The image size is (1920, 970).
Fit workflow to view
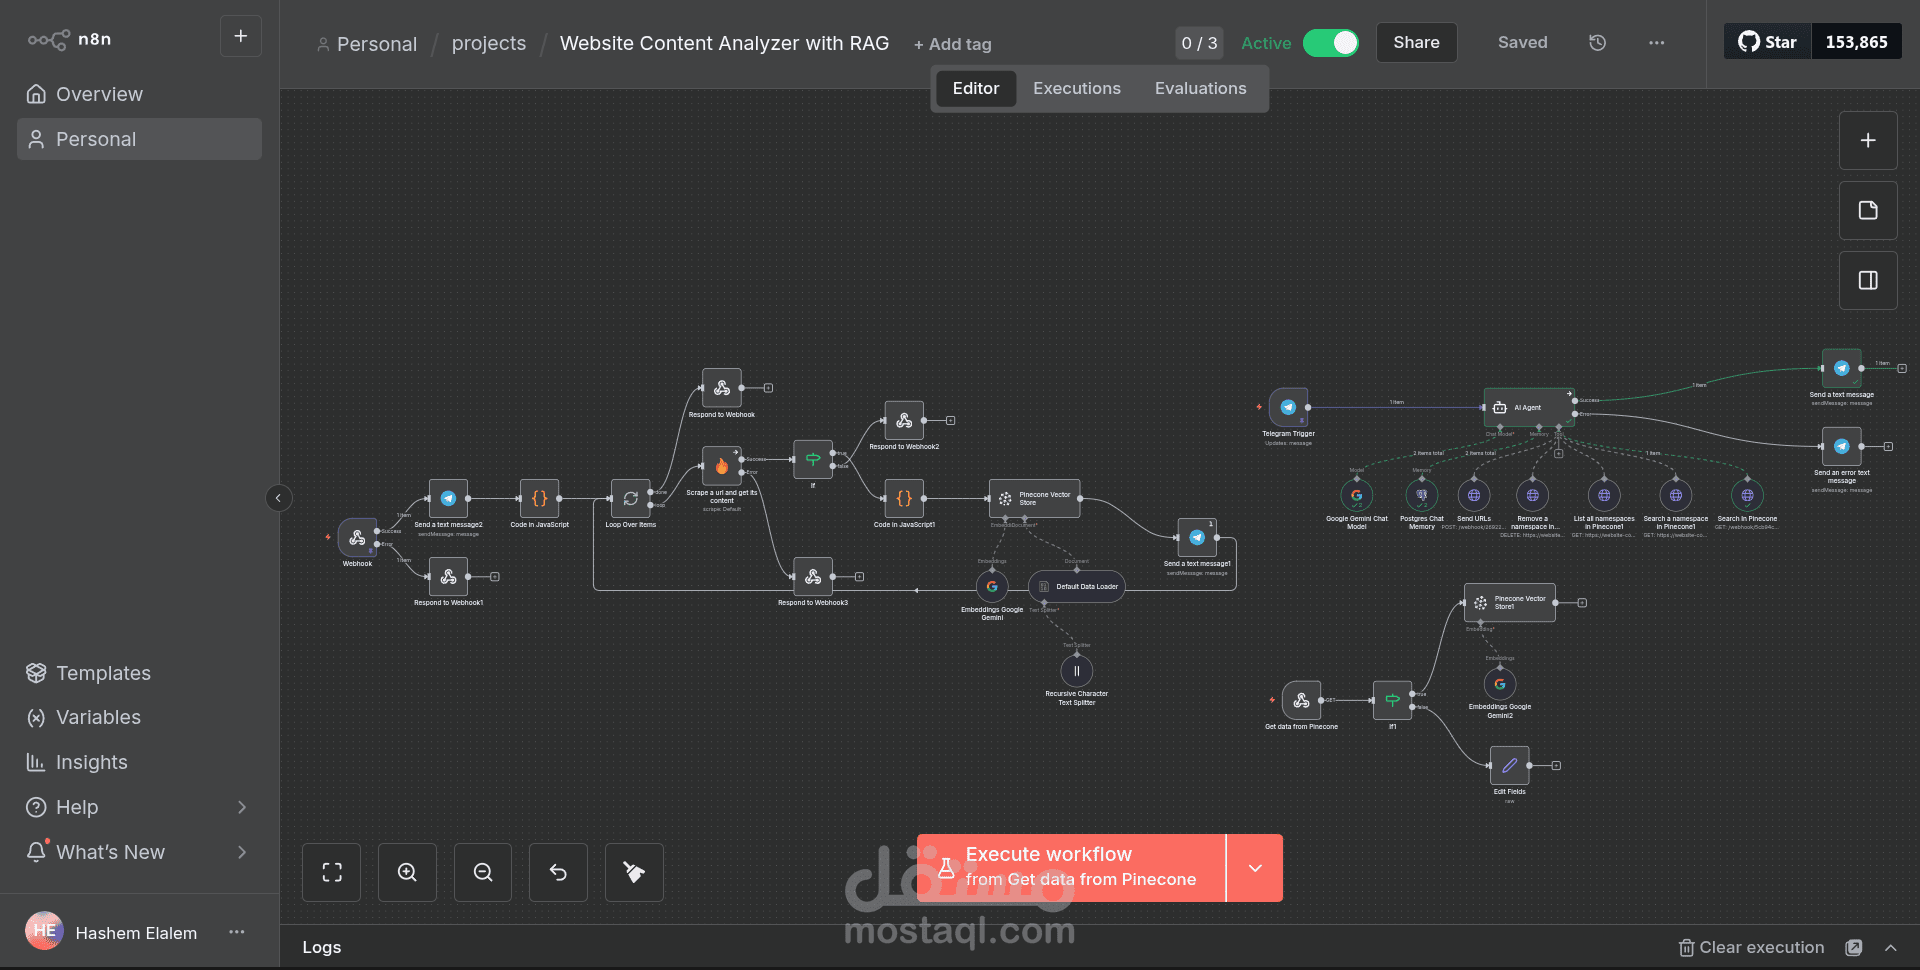click(x=332, y=872)
